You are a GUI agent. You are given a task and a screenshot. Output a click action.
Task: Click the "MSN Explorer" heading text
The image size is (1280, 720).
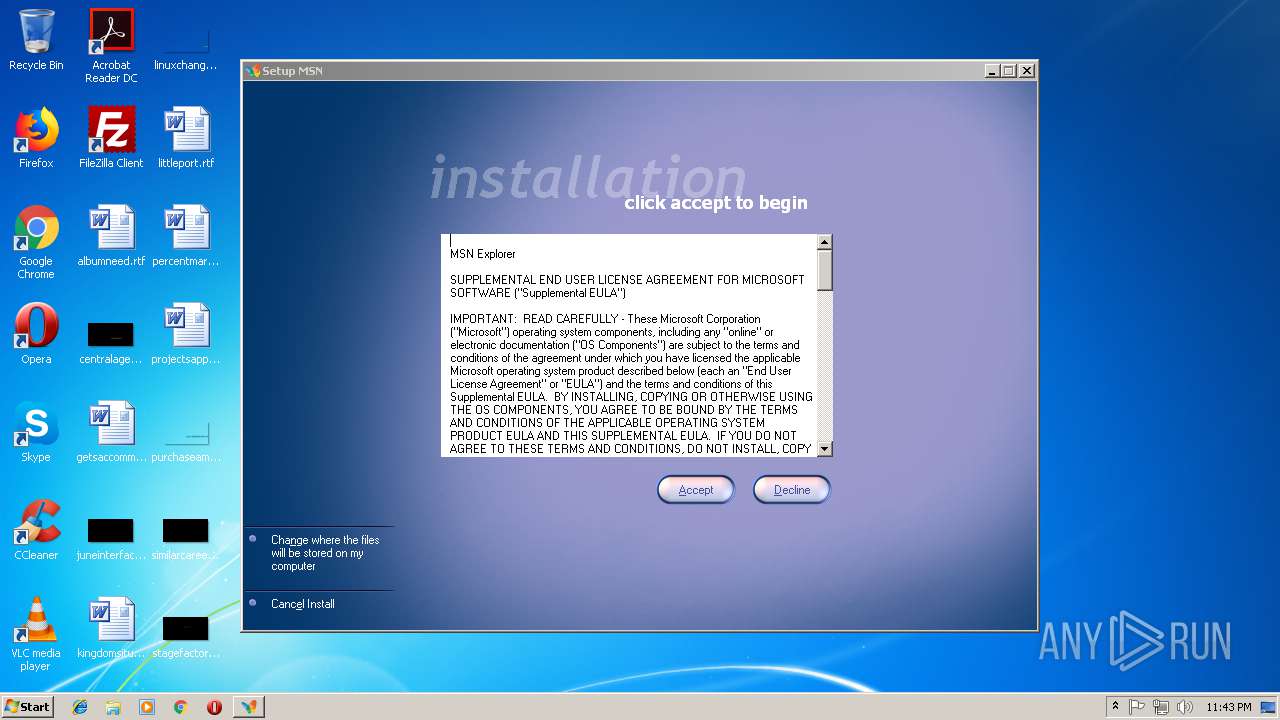click(483, 254)
